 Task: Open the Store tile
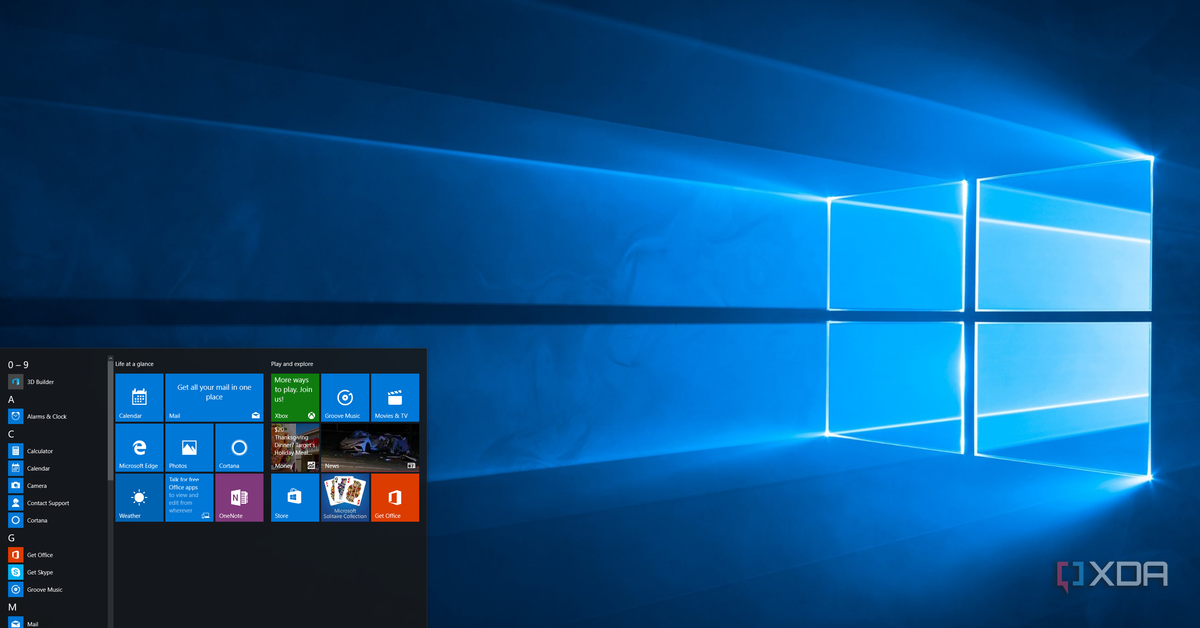click(x=295, y=497)
